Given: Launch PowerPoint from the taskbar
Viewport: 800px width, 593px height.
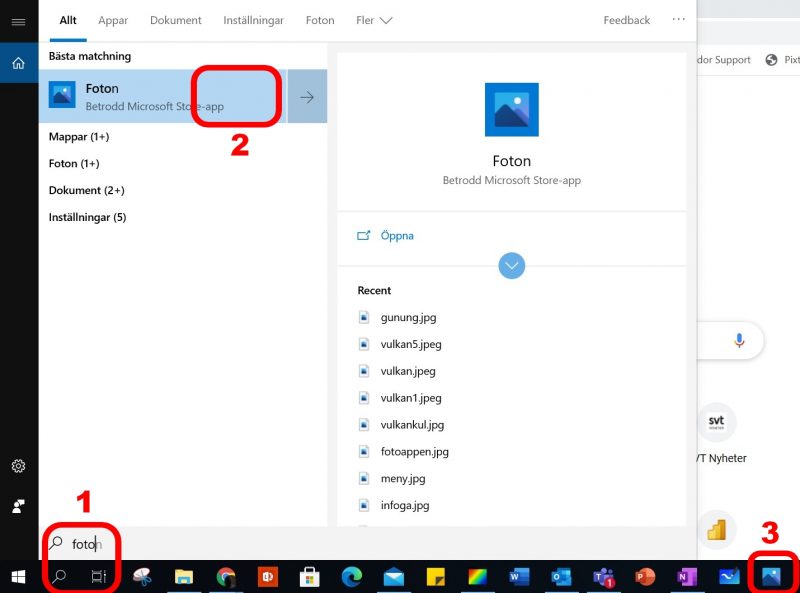Looking at the screenshot, I should [x=645, y=577].
